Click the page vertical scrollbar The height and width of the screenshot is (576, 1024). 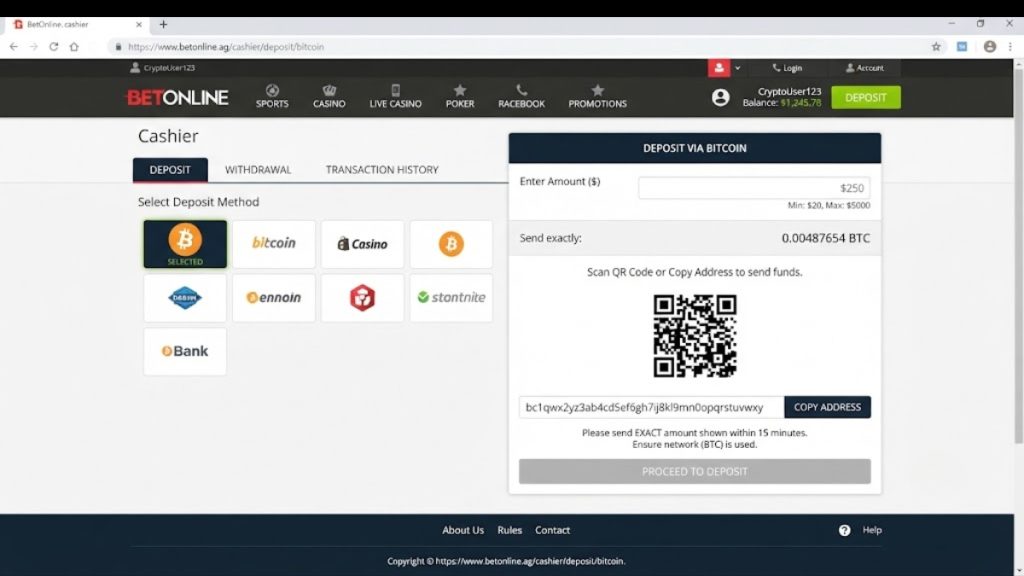(x=1018, y=255)
